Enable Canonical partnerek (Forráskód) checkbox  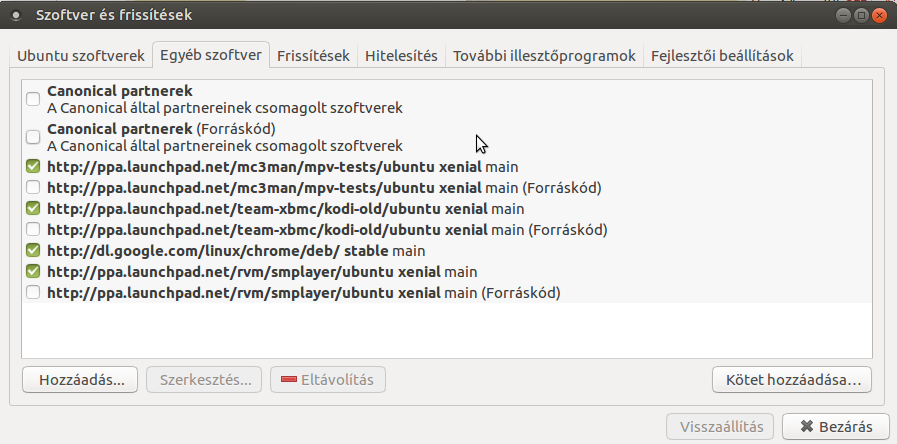click(33, 137)
